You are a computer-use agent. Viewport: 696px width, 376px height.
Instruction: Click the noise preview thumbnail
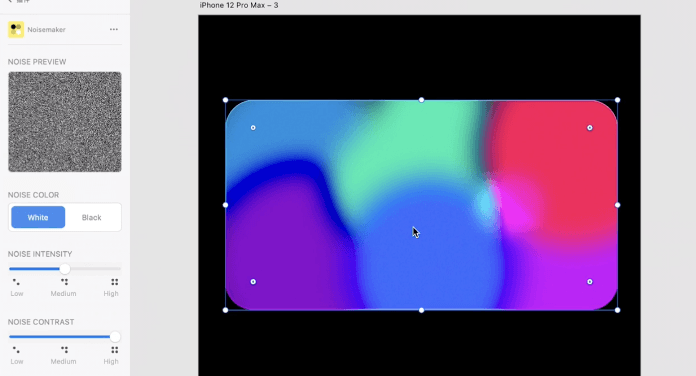point(65,122)
